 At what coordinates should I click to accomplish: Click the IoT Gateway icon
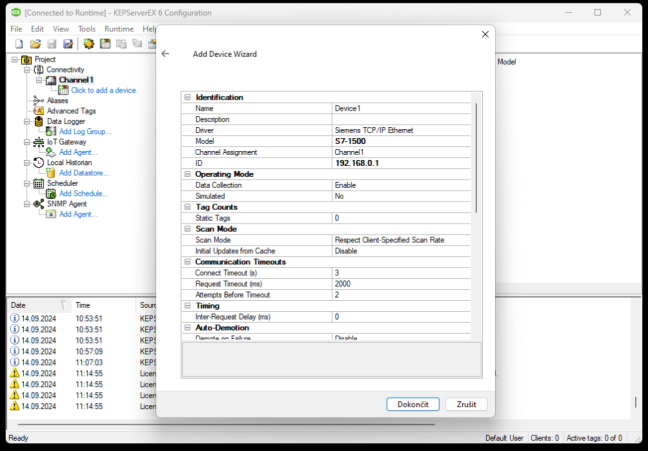click(x=38, y=142)
